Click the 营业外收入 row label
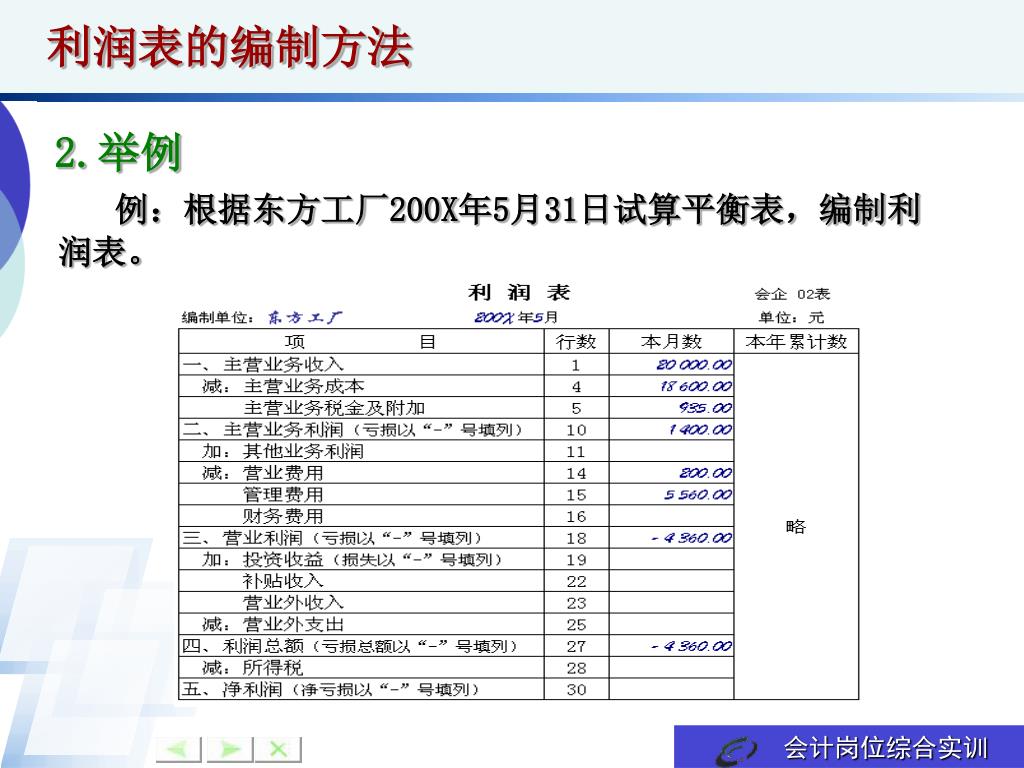1024x768 pixels. point(293,602)
